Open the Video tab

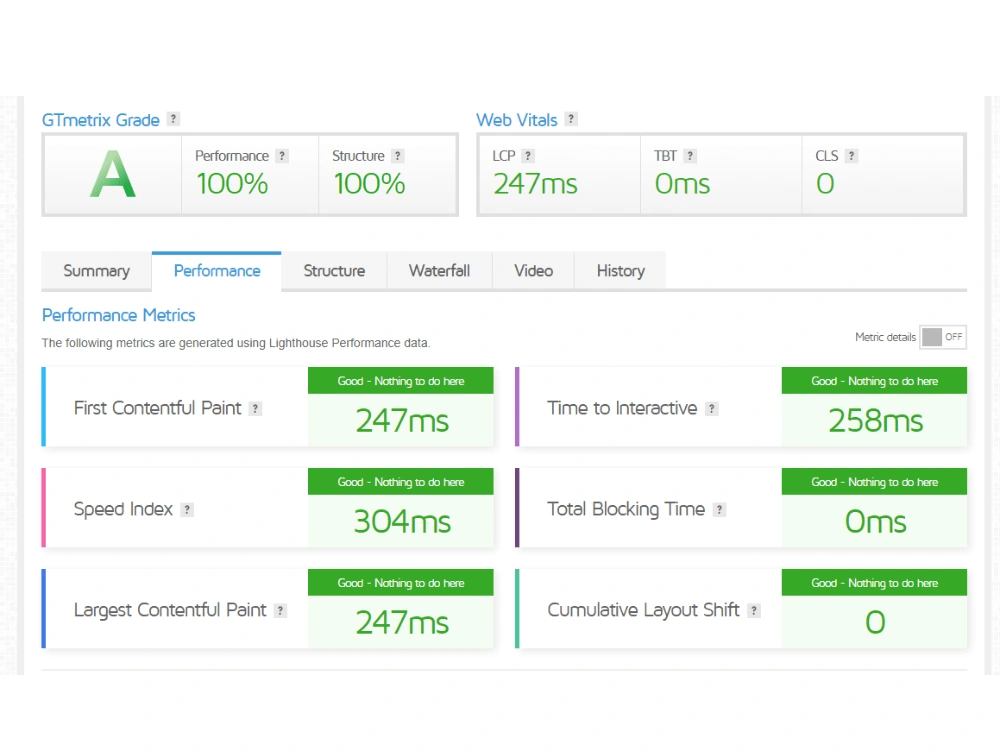coord(533,271)
